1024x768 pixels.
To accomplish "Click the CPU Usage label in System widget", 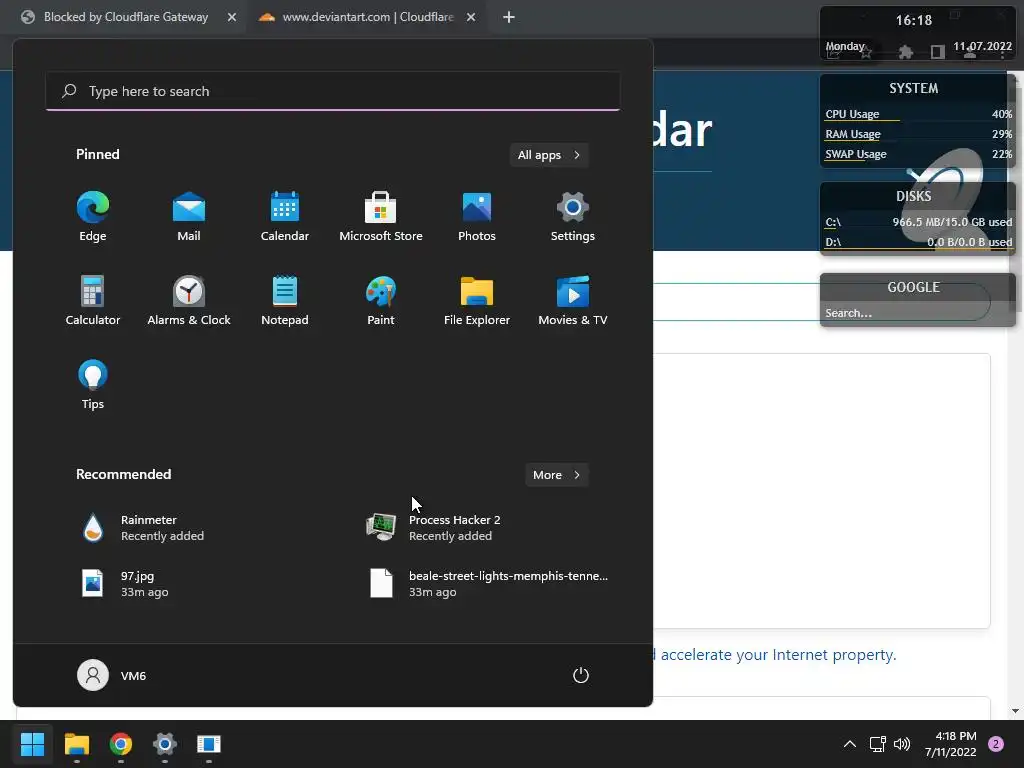I will [x=852, y=114].
